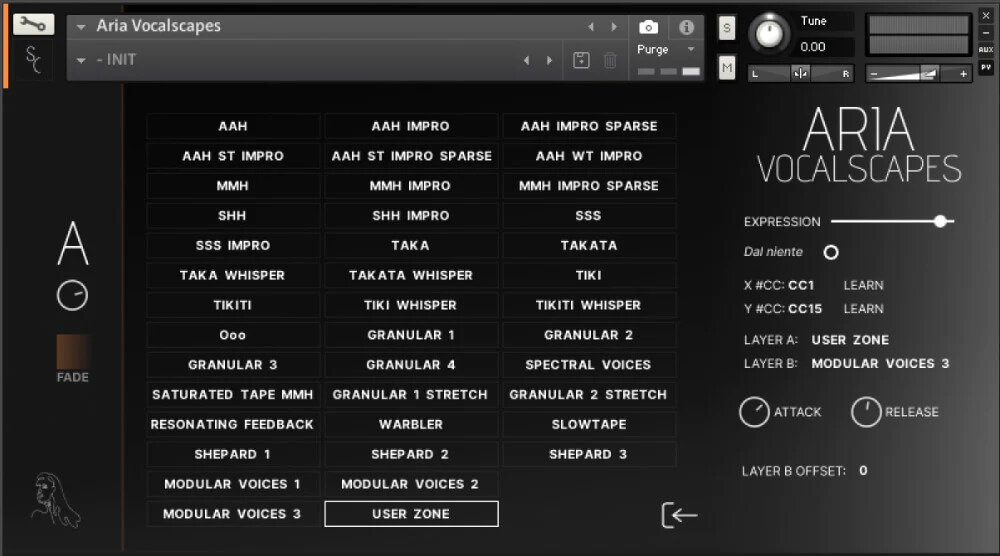Select layer A icon on left

point(73,243)
